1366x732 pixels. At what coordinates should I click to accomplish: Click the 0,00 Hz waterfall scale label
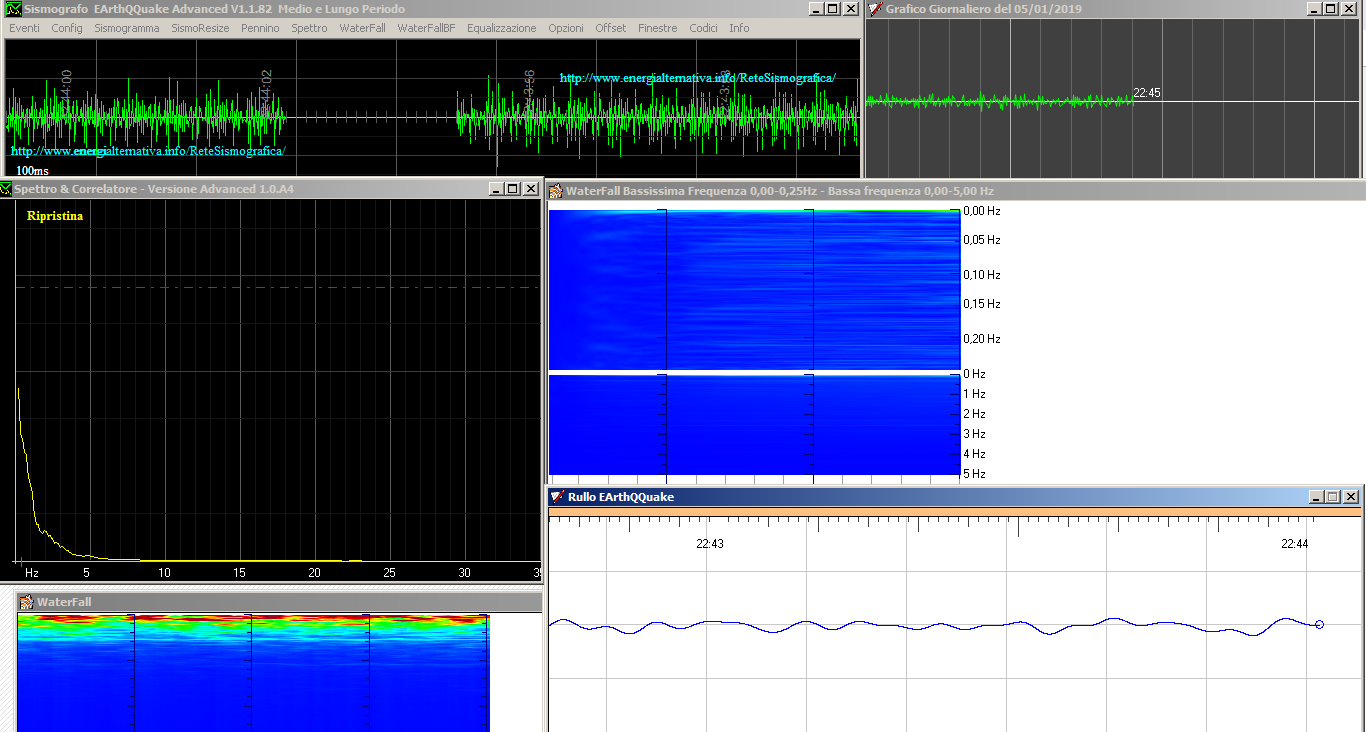pos(982,212)
